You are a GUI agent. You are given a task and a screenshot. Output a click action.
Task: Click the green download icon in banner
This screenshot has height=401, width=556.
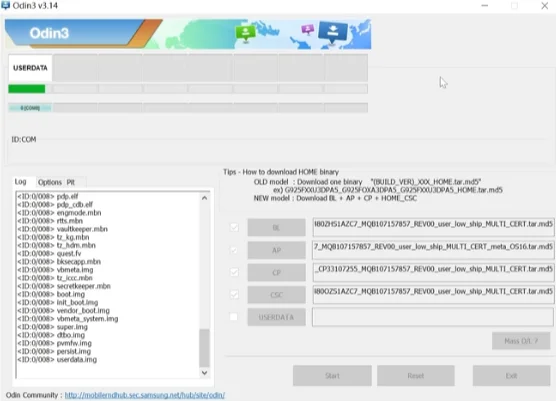(x=245, y=34)
